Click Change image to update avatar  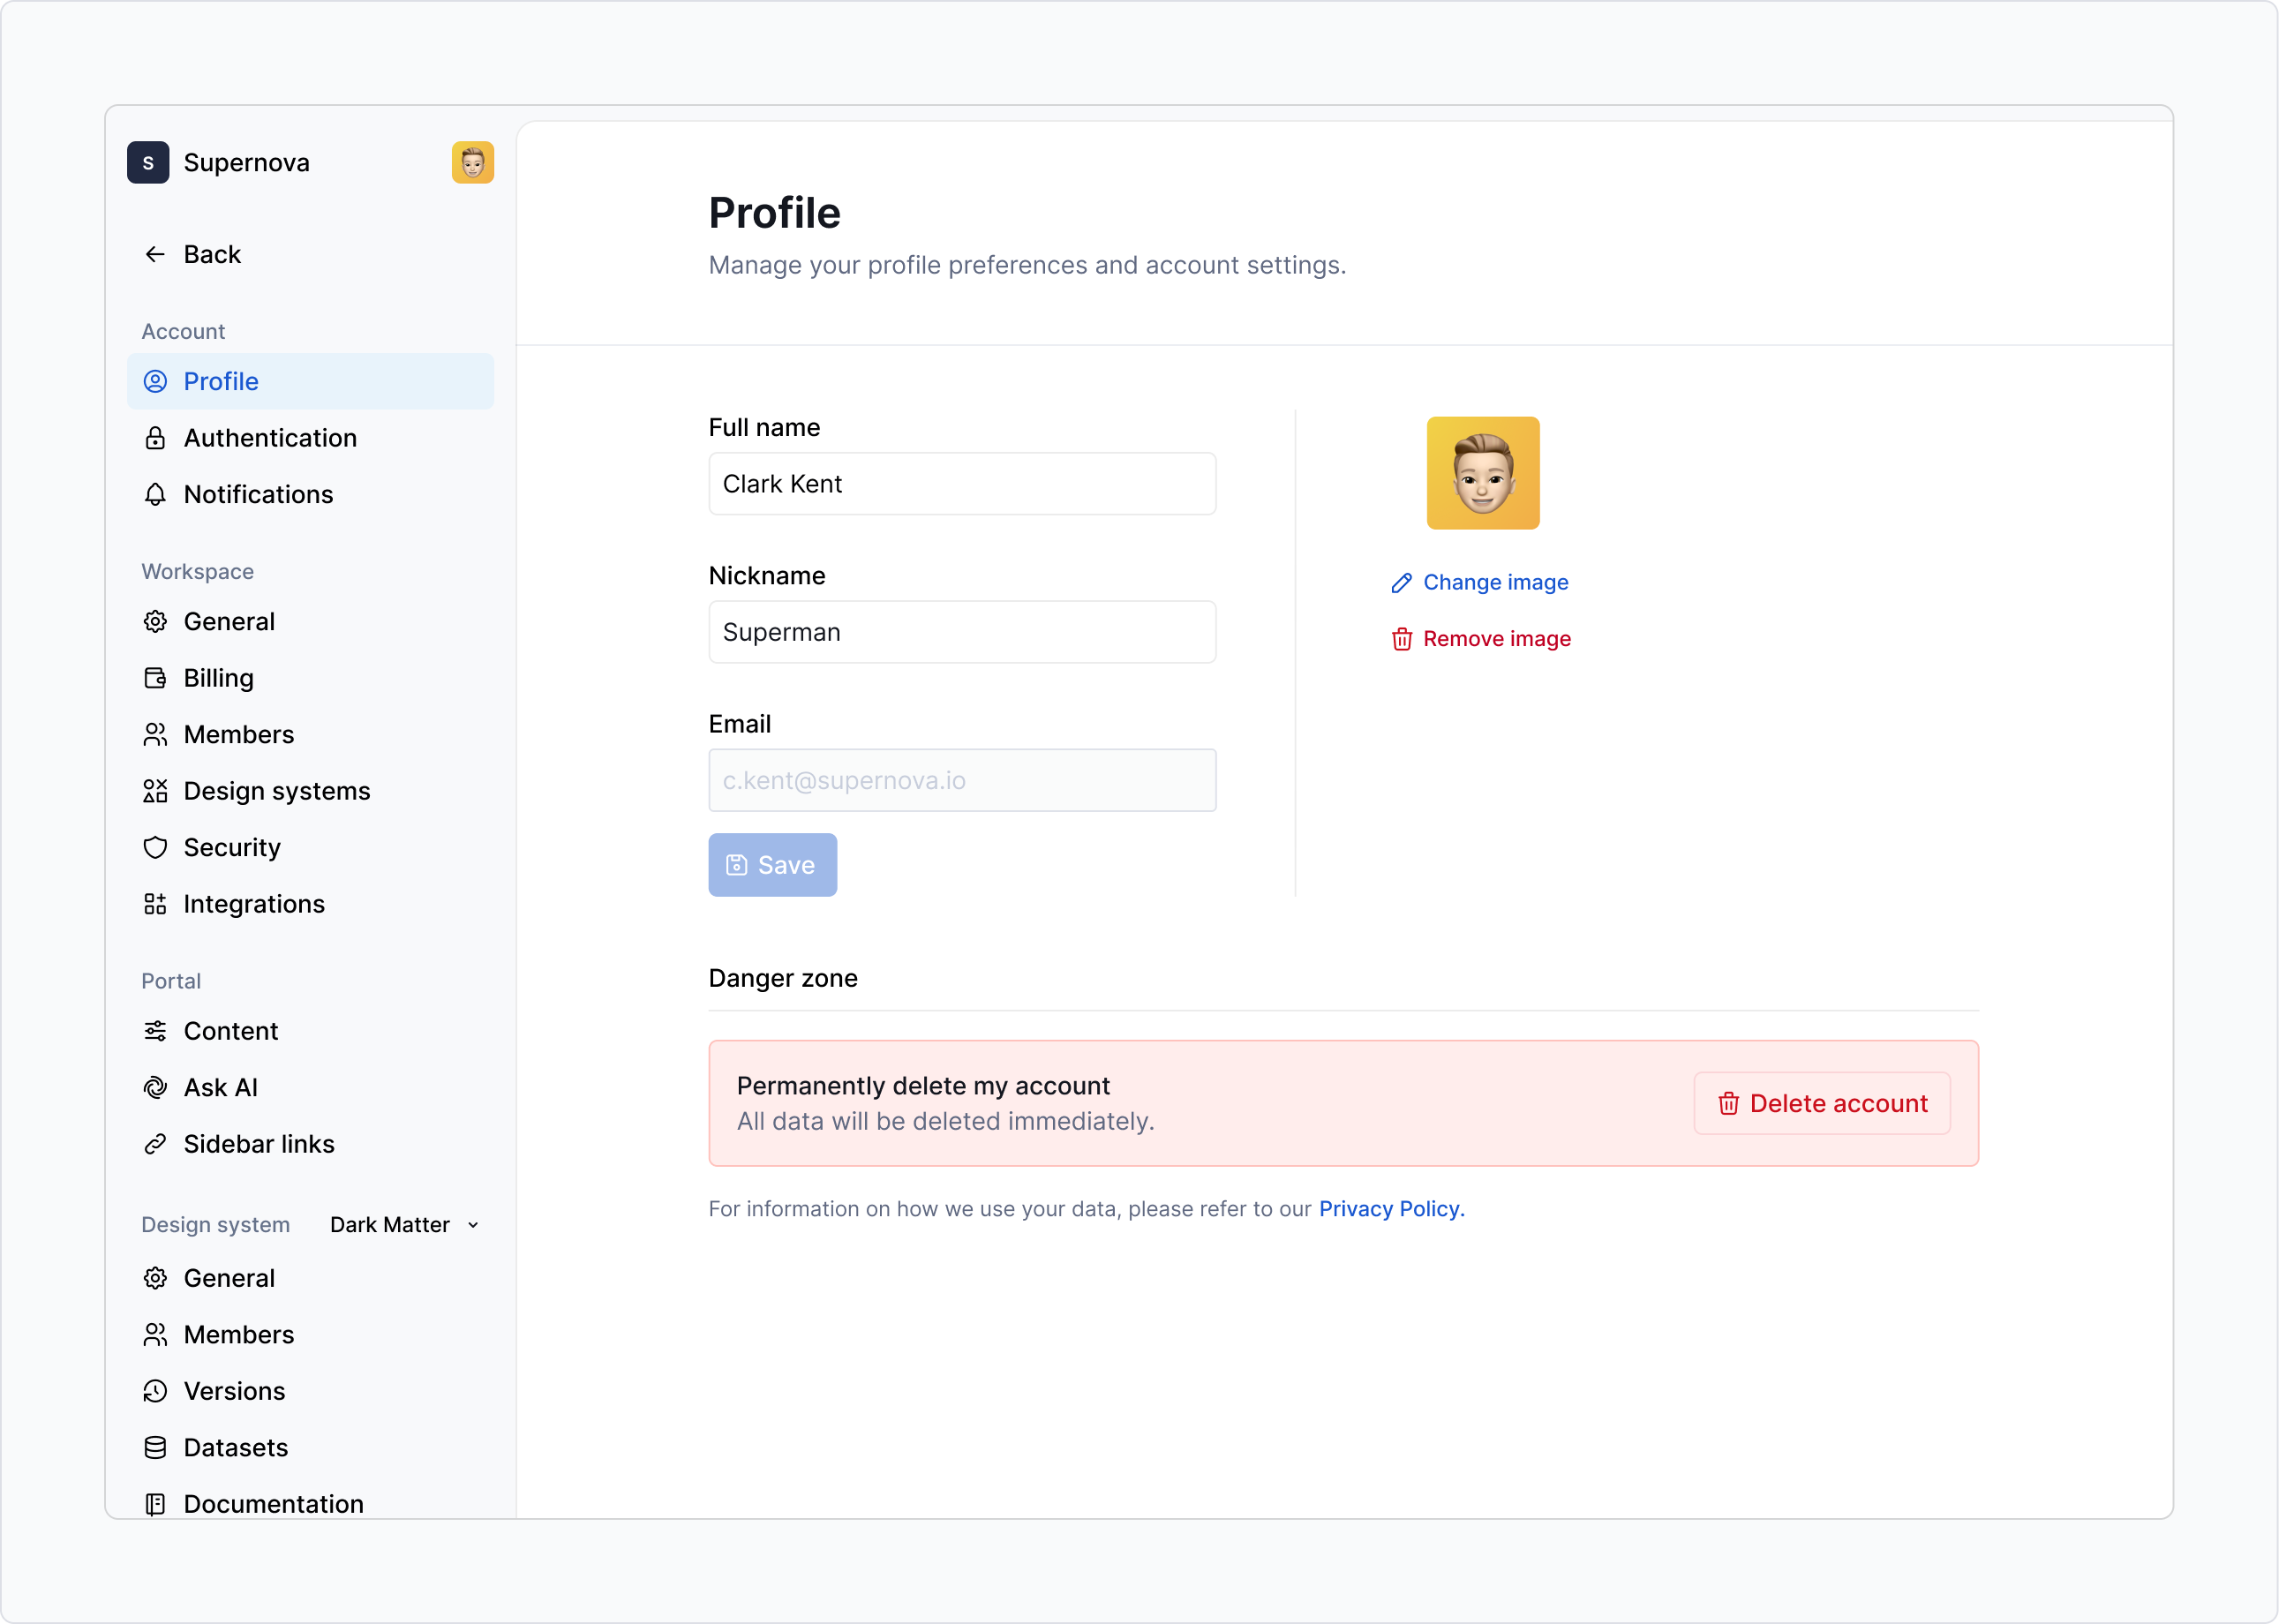click(1495, 582)
